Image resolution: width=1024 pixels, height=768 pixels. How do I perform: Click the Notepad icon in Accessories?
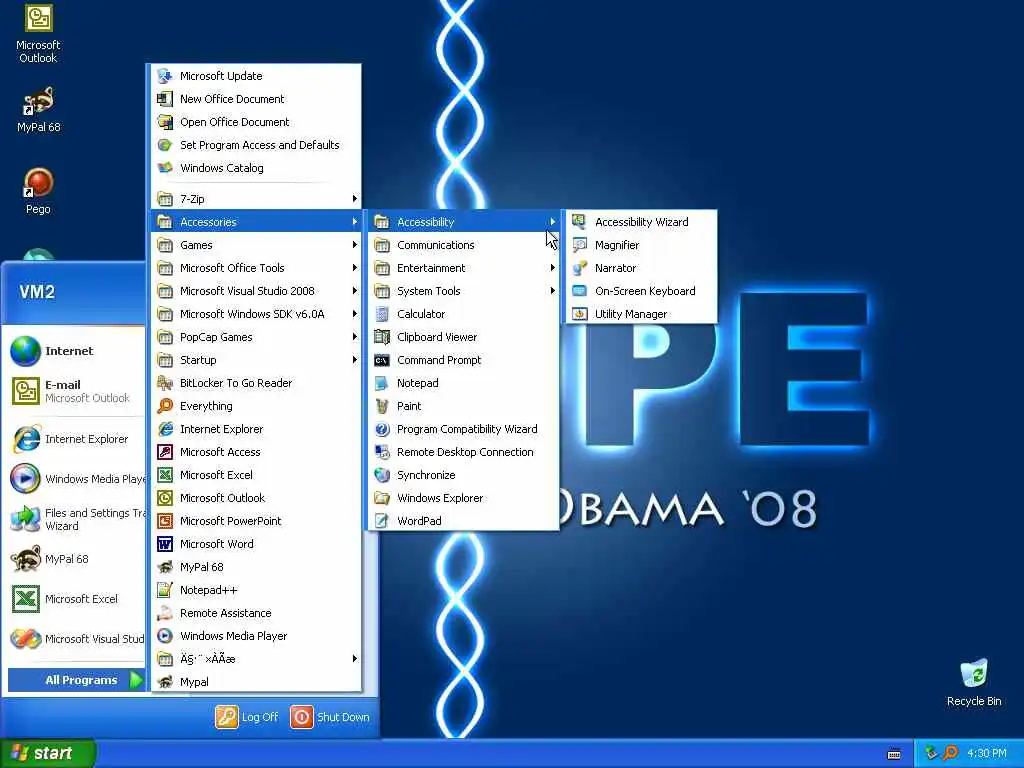382,383
